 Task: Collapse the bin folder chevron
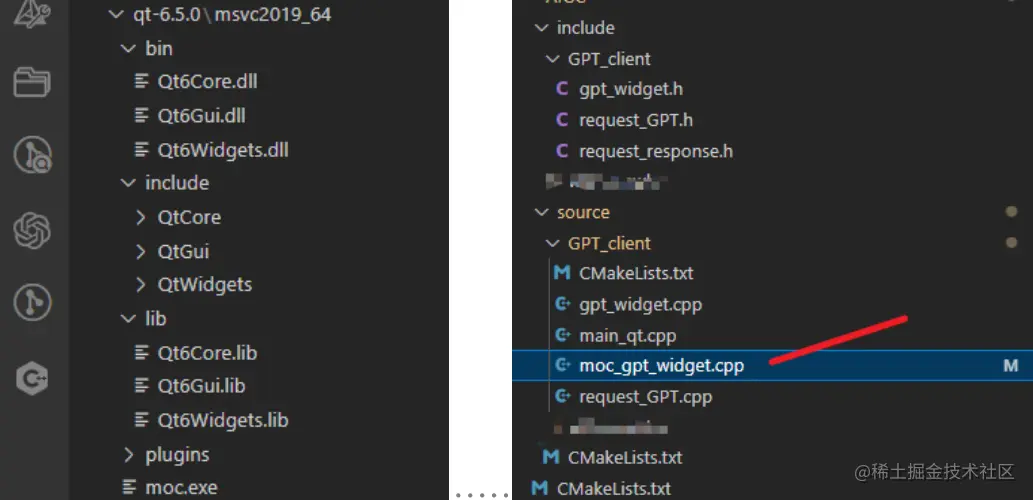click(128, 48)
